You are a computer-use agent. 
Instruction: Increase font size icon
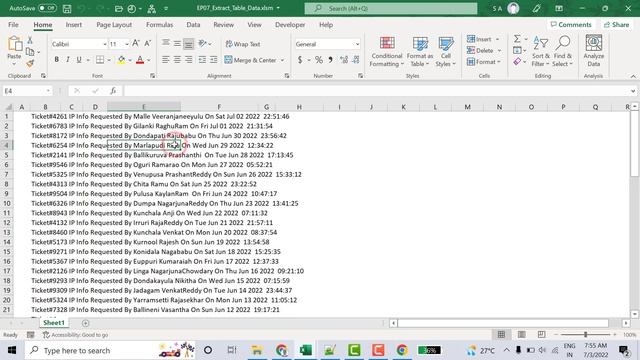coord(136,44)
